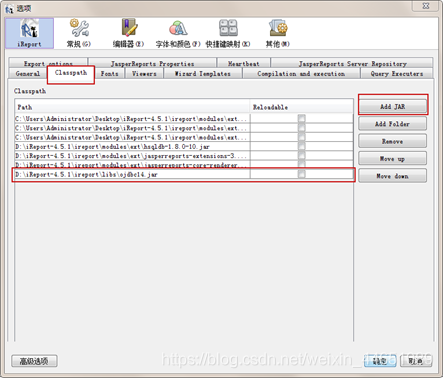
Task: Close the 选项 options dialog window
Action: (426, 6)
